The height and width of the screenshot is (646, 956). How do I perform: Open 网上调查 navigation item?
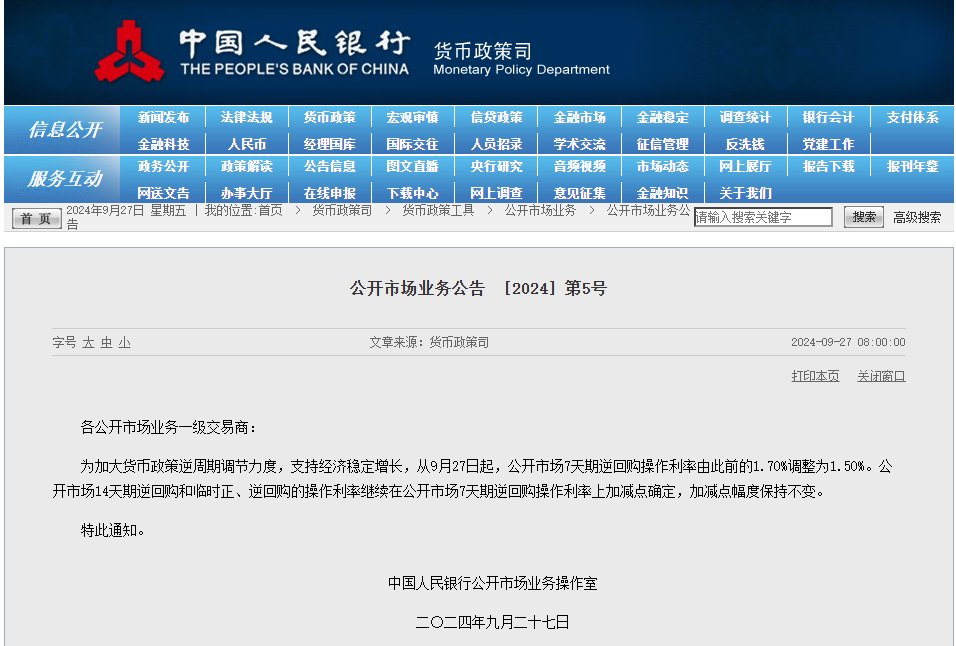point(496,193)
